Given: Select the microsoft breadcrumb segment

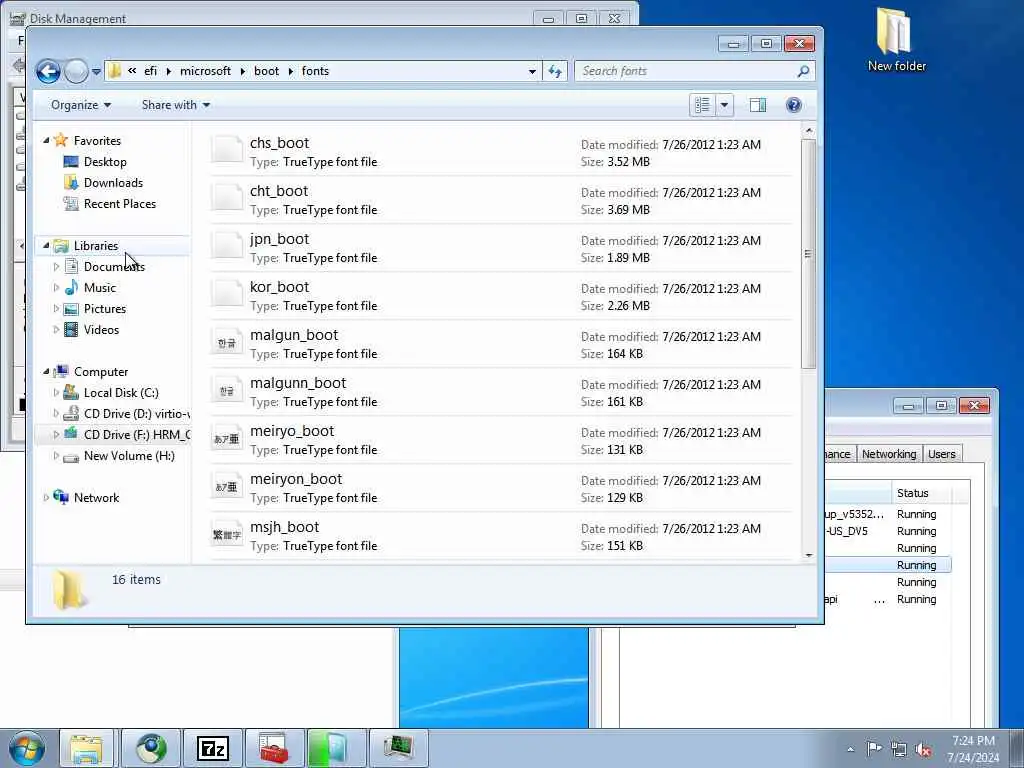Looking at the screenshot, I should coord(205,71).
